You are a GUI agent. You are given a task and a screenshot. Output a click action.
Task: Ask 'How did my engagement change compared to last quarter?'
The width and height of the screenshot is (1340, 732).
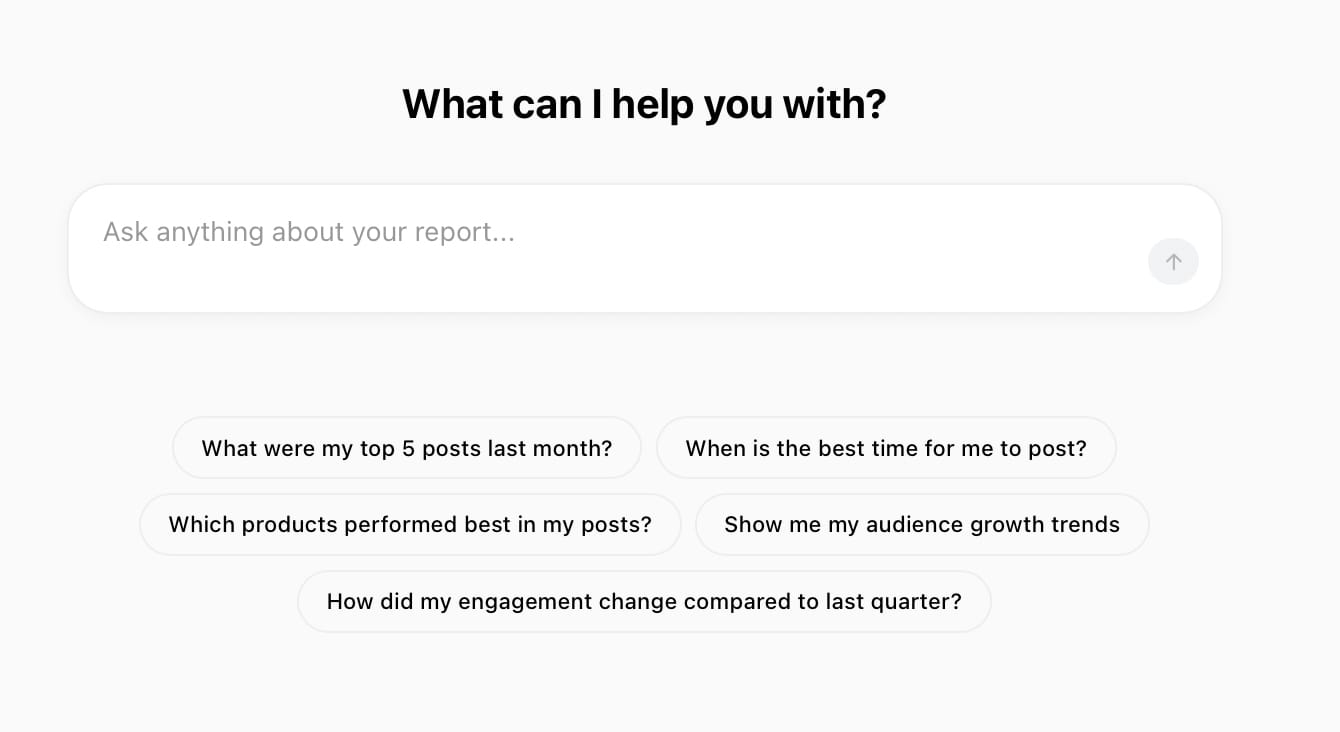pyautogui.click(x=644, y=601)
